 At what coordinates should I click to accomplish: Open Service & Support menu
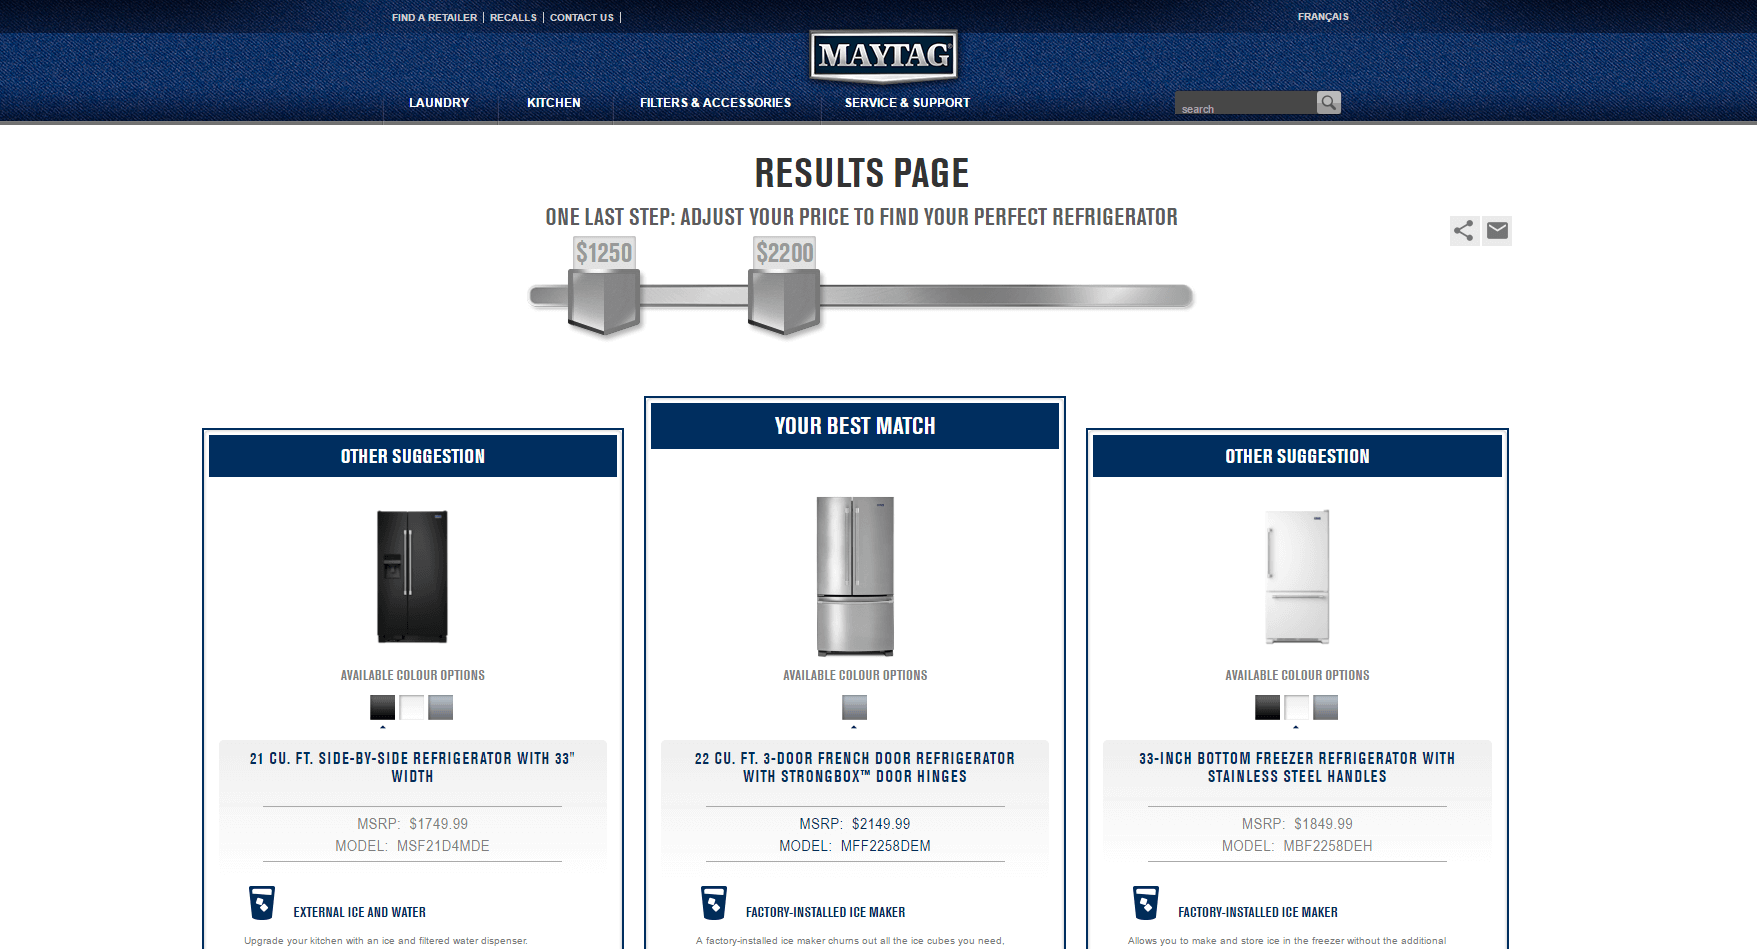[907, 102]
